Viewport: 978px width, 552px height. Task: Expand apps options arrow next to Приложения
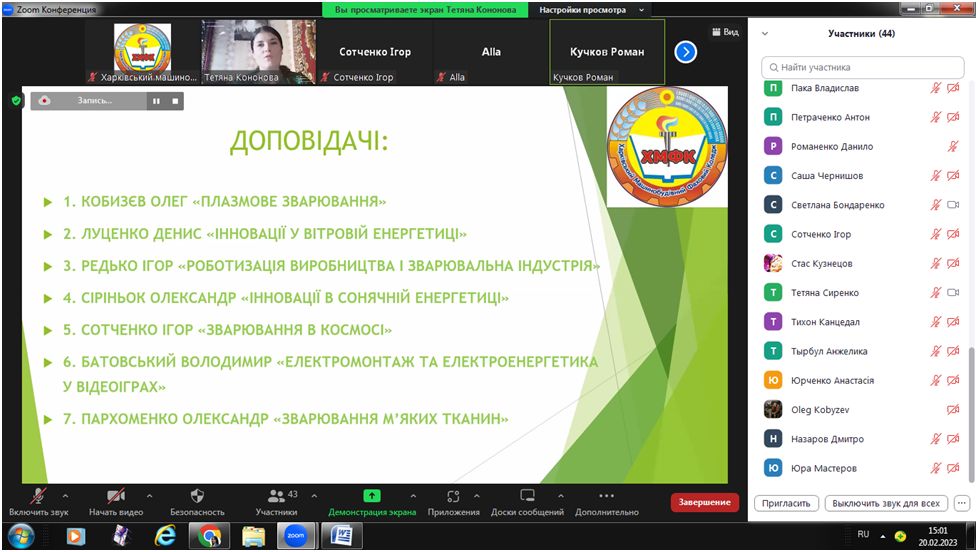pyautogui.click(x=477, y=496)
